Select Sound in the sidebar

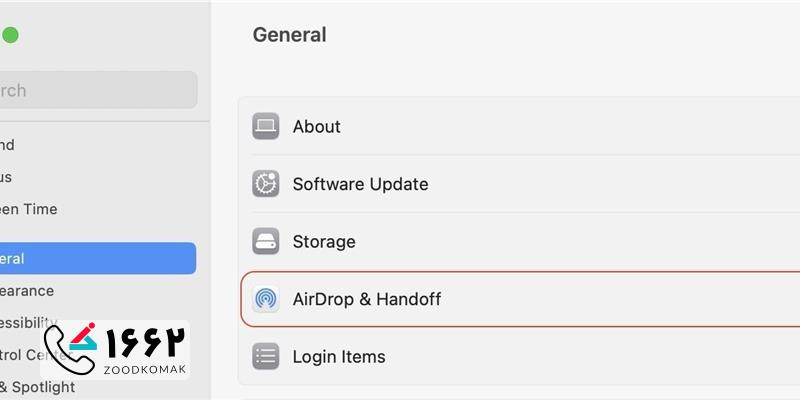pos(7,145)
